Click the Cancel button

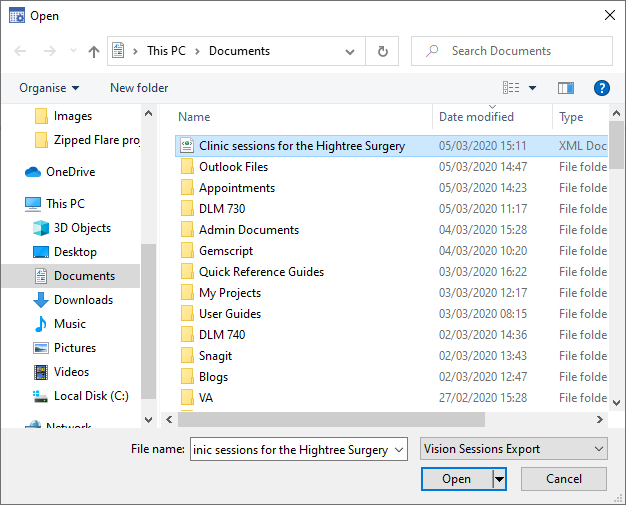point(564,479)
